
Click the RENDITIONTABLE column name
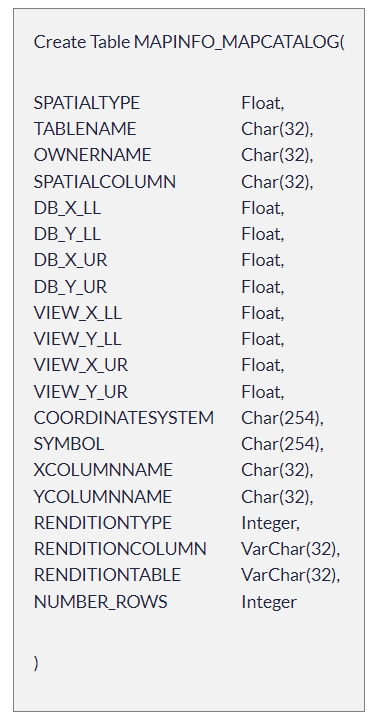pyautogui.click(x=107, y=575)
